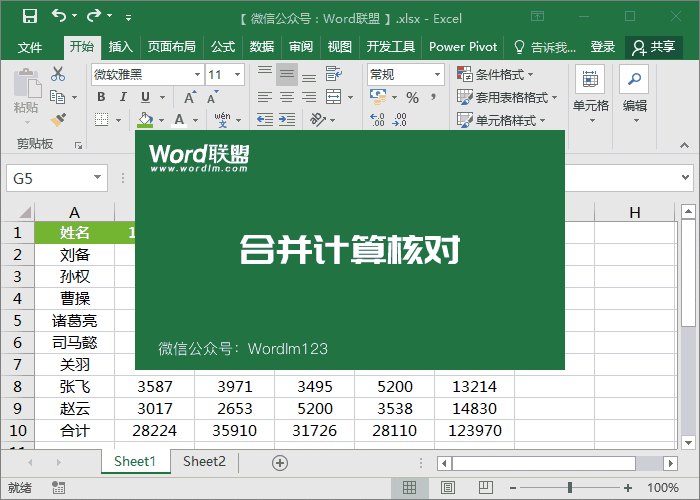
Task: Switch to the Power Pivot tab
Action: point(462,46)
